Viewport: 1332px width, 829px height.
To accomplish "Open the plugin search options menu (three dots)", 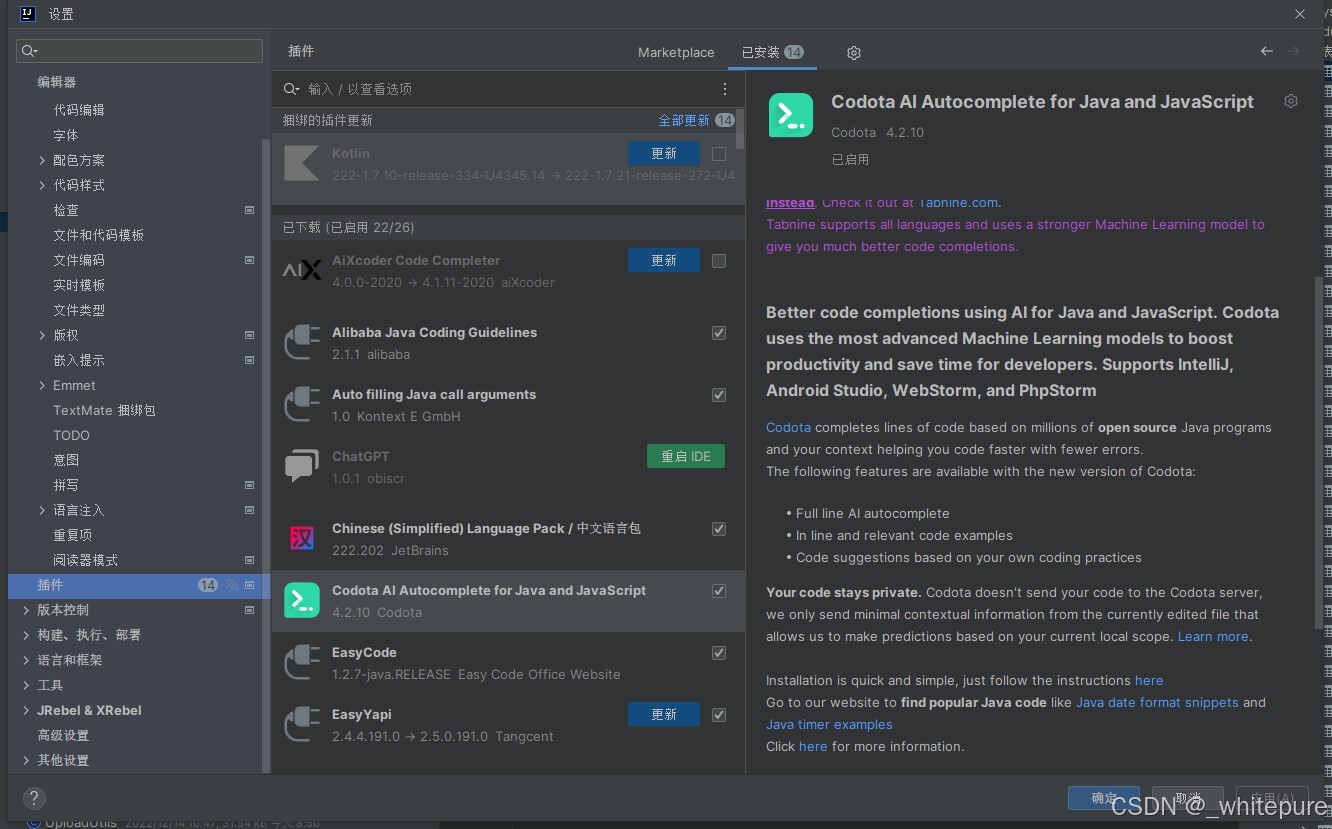I will (725, 89).
